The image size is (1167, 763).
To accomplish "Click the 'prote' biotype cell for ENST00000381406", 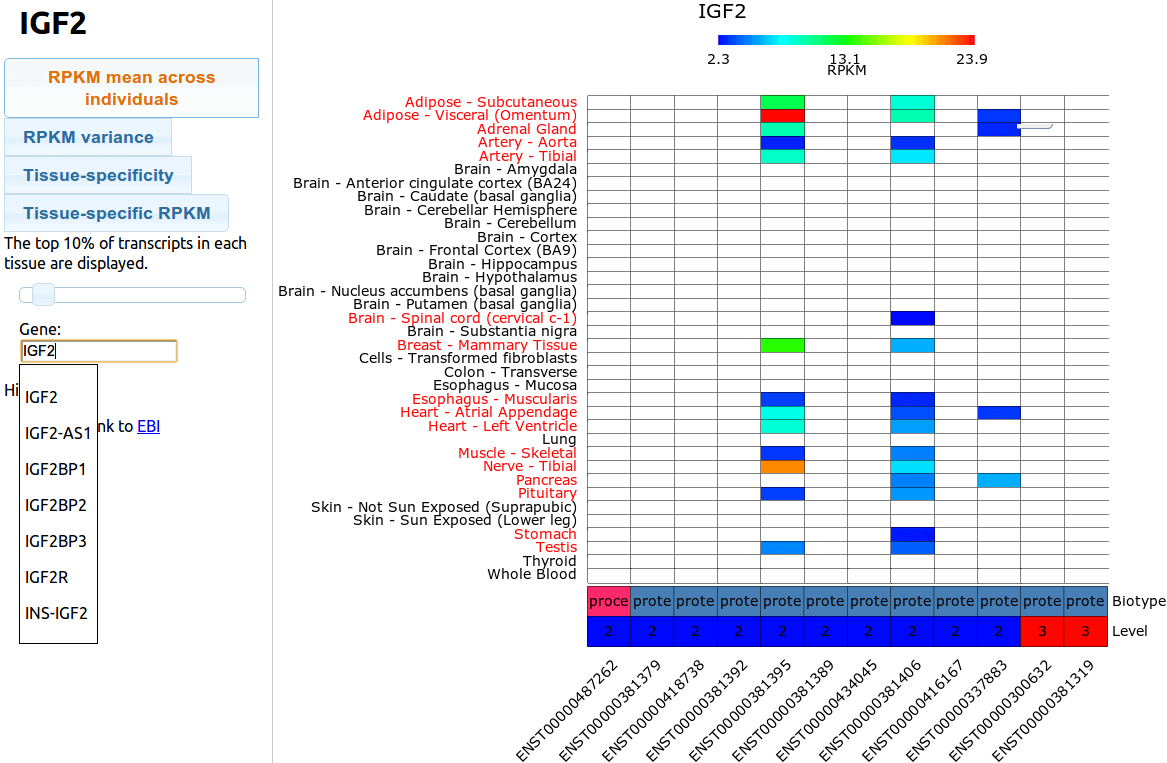I will [x=912, y=601].
